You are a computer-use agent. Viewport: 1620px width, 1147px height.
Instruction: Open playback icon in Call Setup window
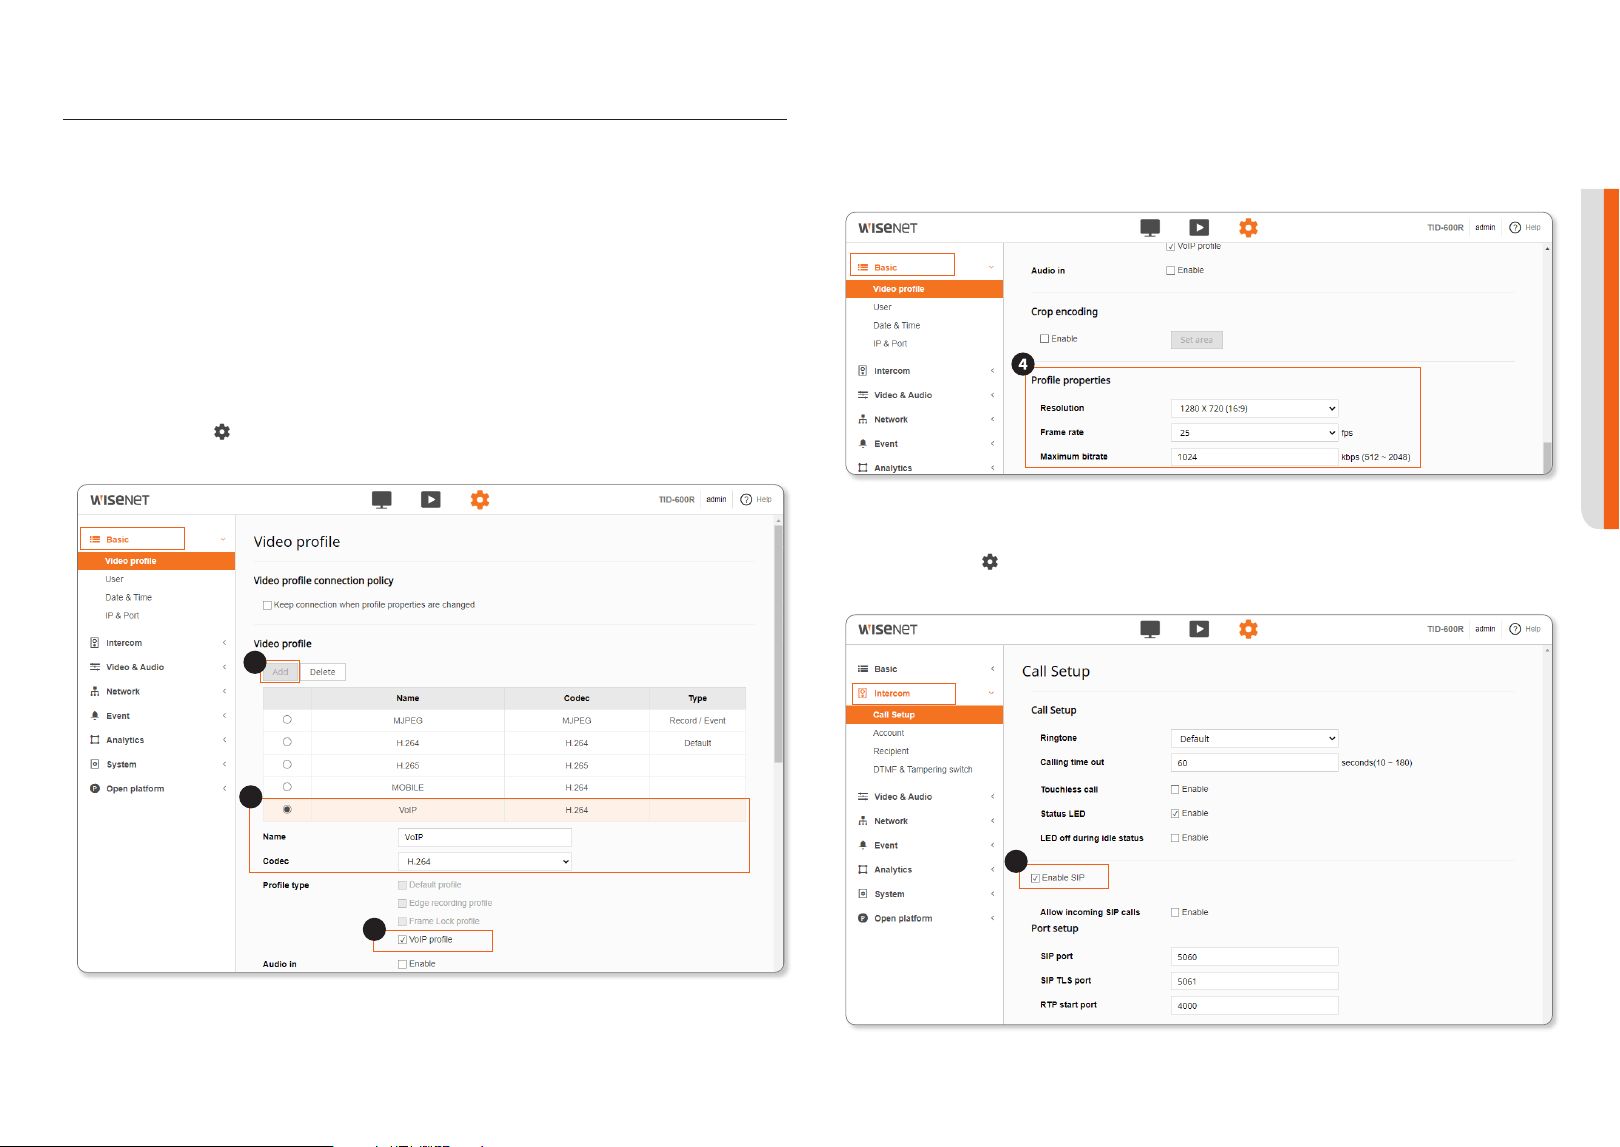point(1199,629)
